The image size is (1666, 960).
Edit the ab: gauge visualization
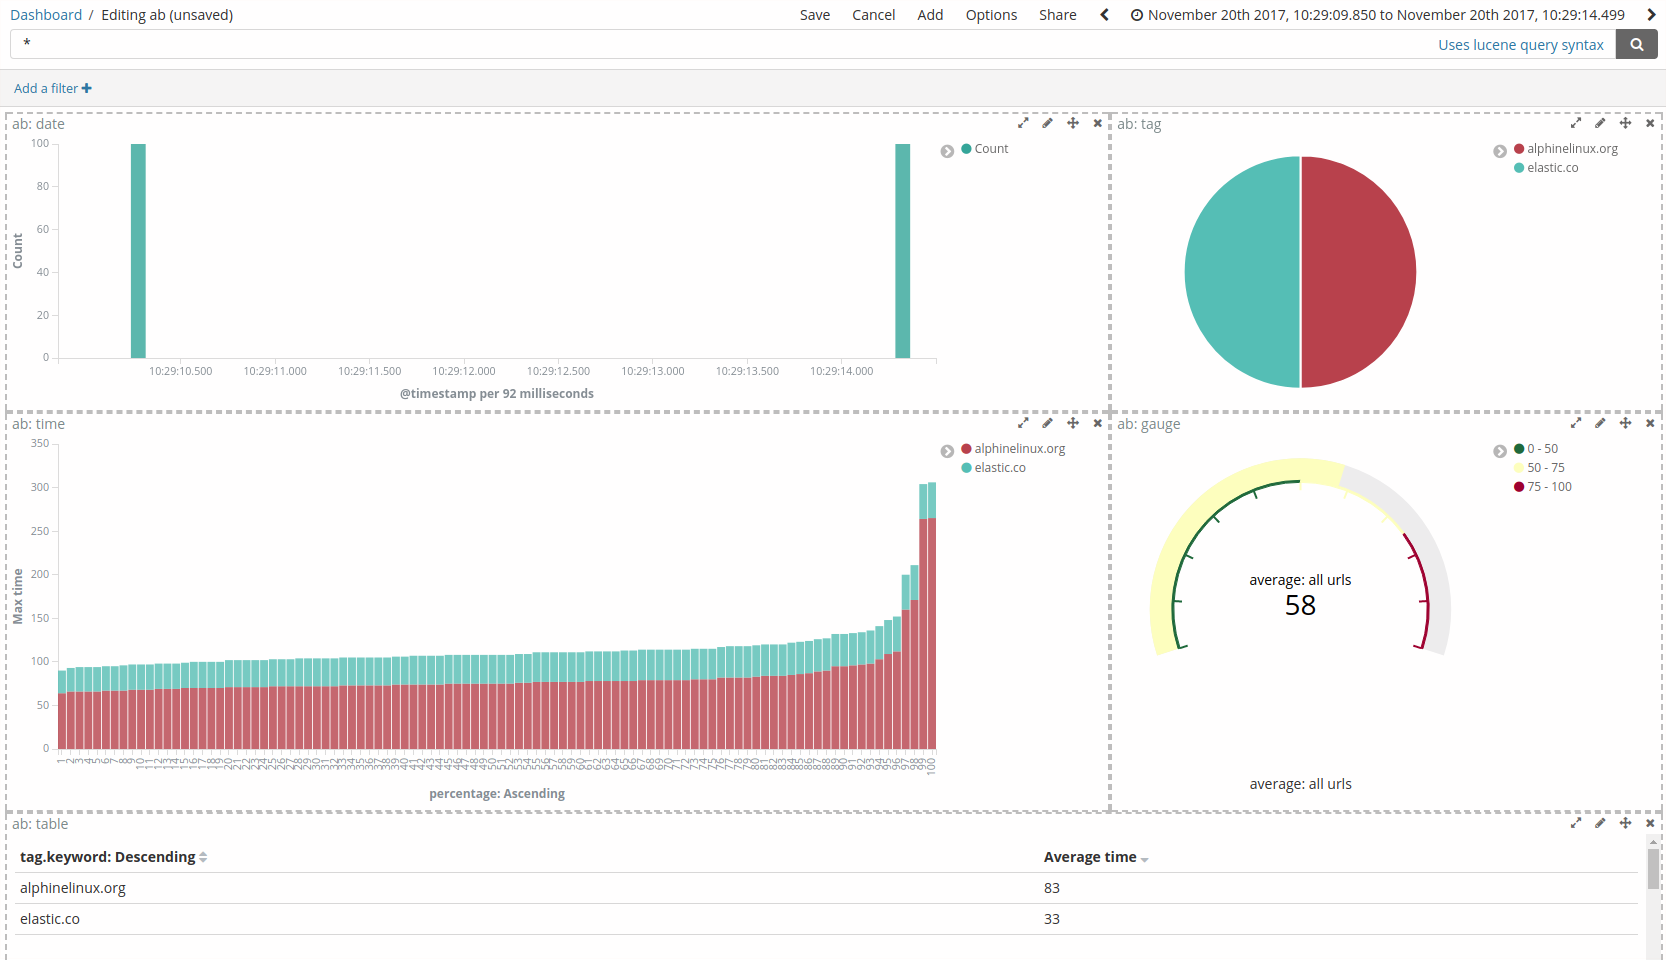1600,423
